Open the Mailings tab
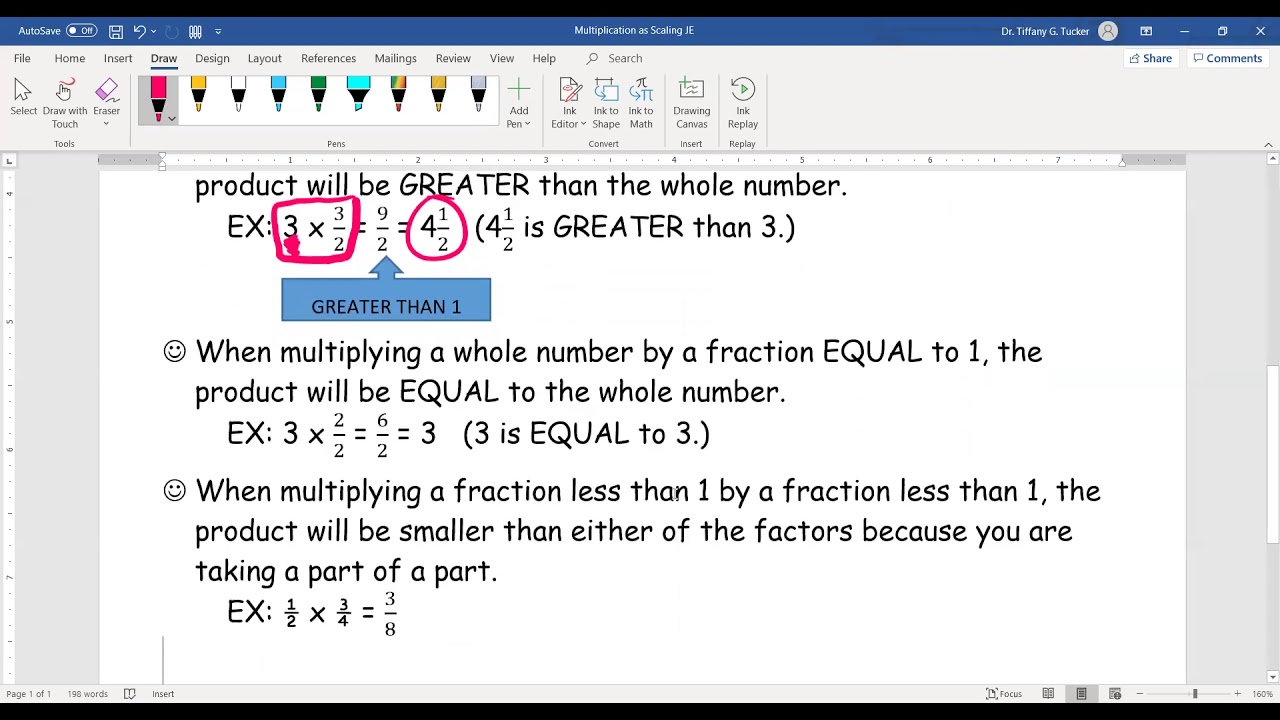This screenshot has width=1280, height=720. click(395, 58)
